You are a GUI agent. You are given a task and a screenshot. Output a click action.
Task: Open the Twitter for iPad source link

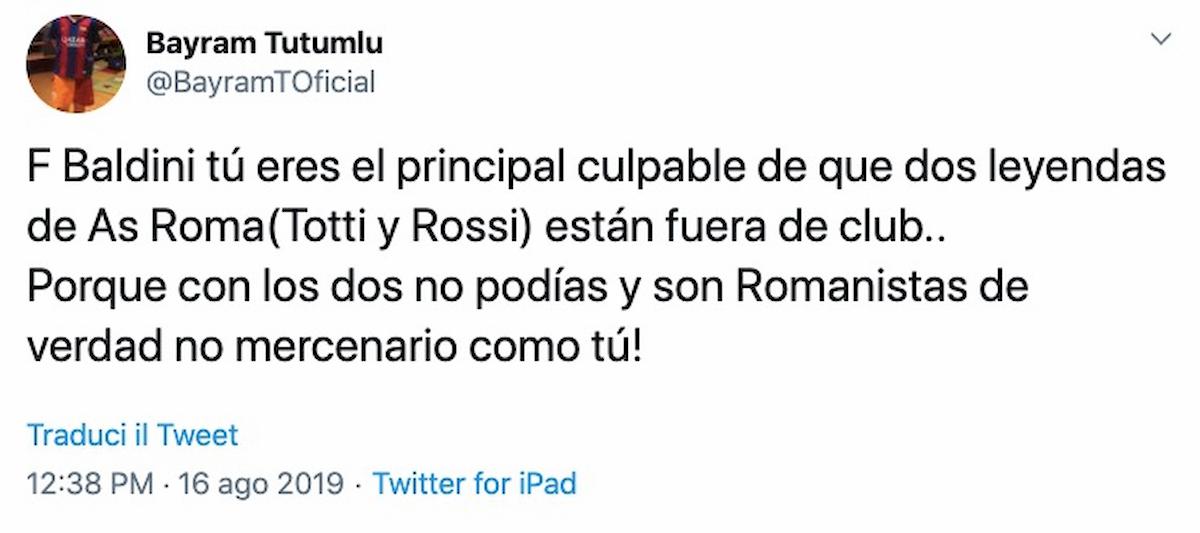pyautogui.click(x=474, y=485)
